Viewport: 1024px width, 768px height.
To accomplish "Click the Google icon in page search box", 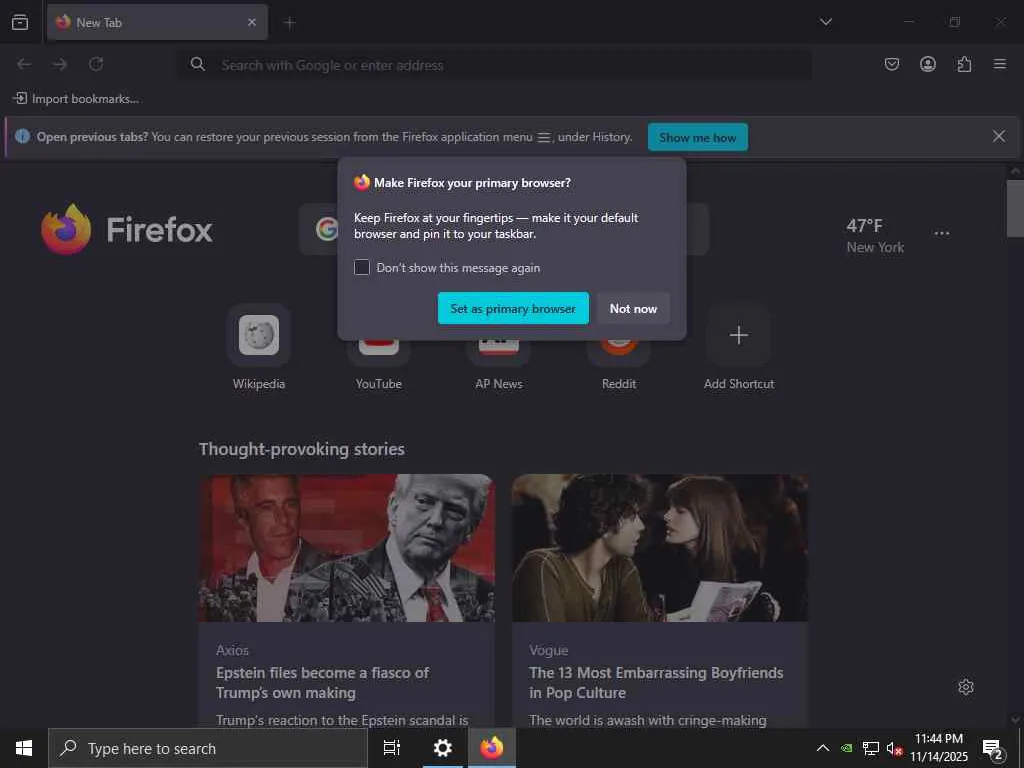I will [x=327, y=229].
